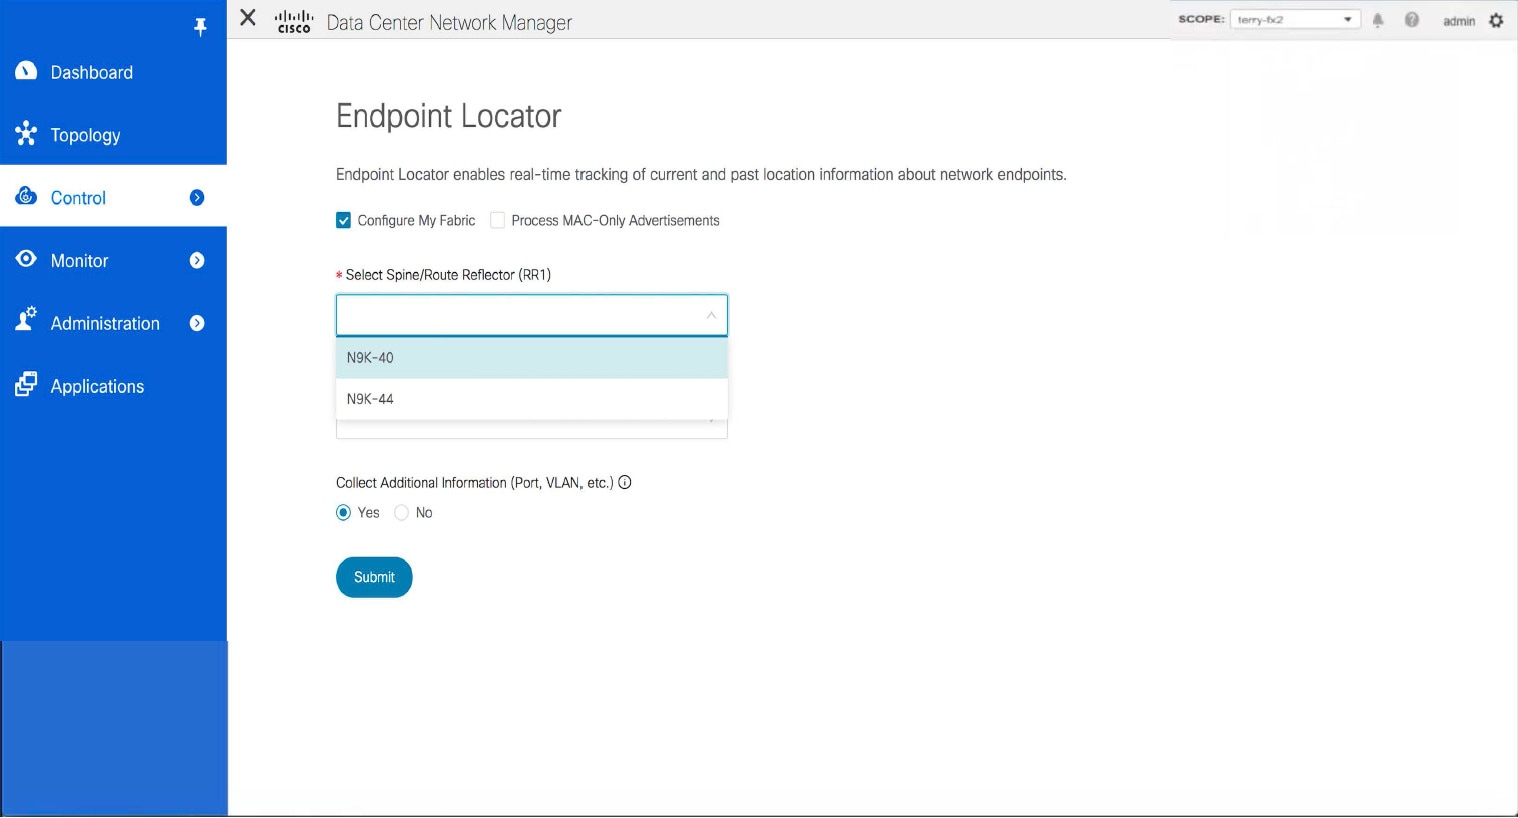The height and width of the screenshot is (818, 1518).
Task: Open the Control menu item
Action: (x=113, y=198)
